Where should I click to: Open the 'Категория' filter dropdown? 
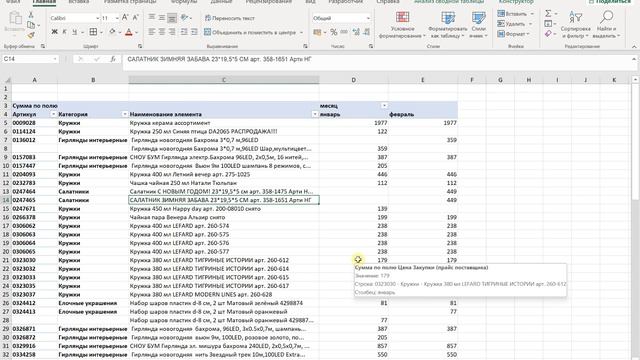(124, 114)
